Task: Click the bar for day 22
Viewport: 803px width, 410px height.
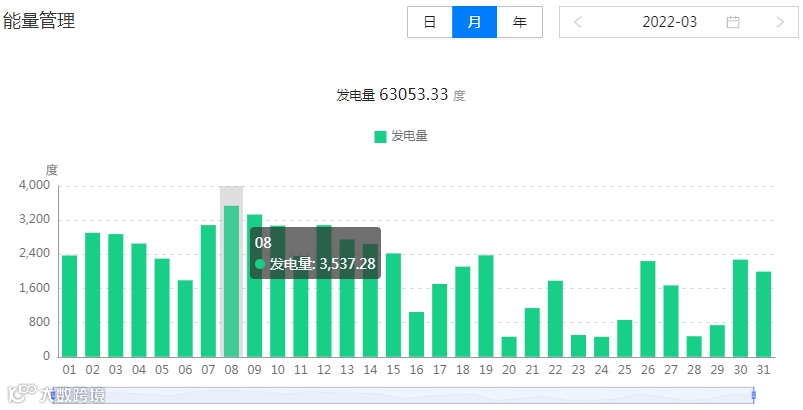Action: tap(555, 319)
